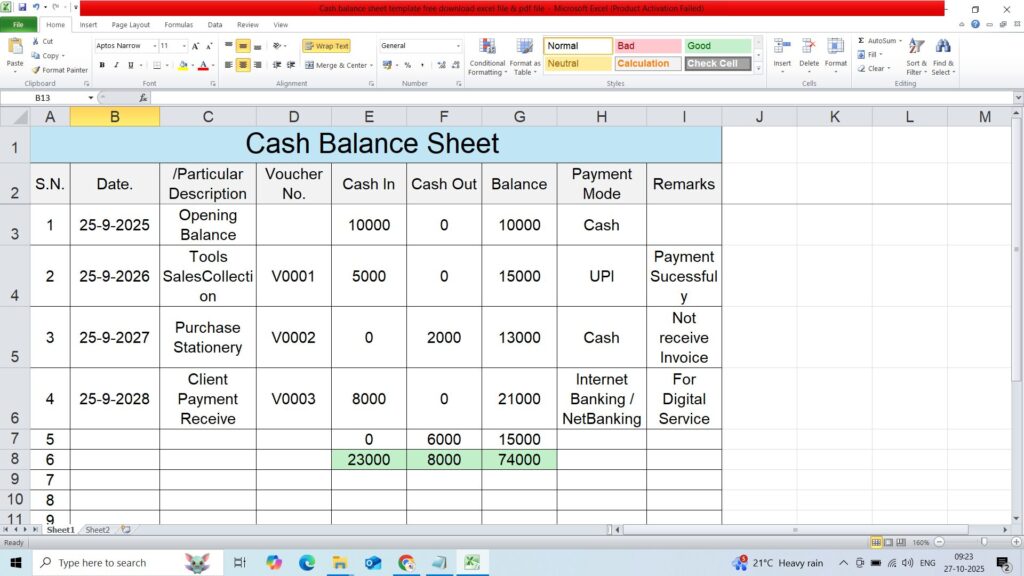Open the font color red swatch
The image size is (1024, 576).
click(202, 66)
